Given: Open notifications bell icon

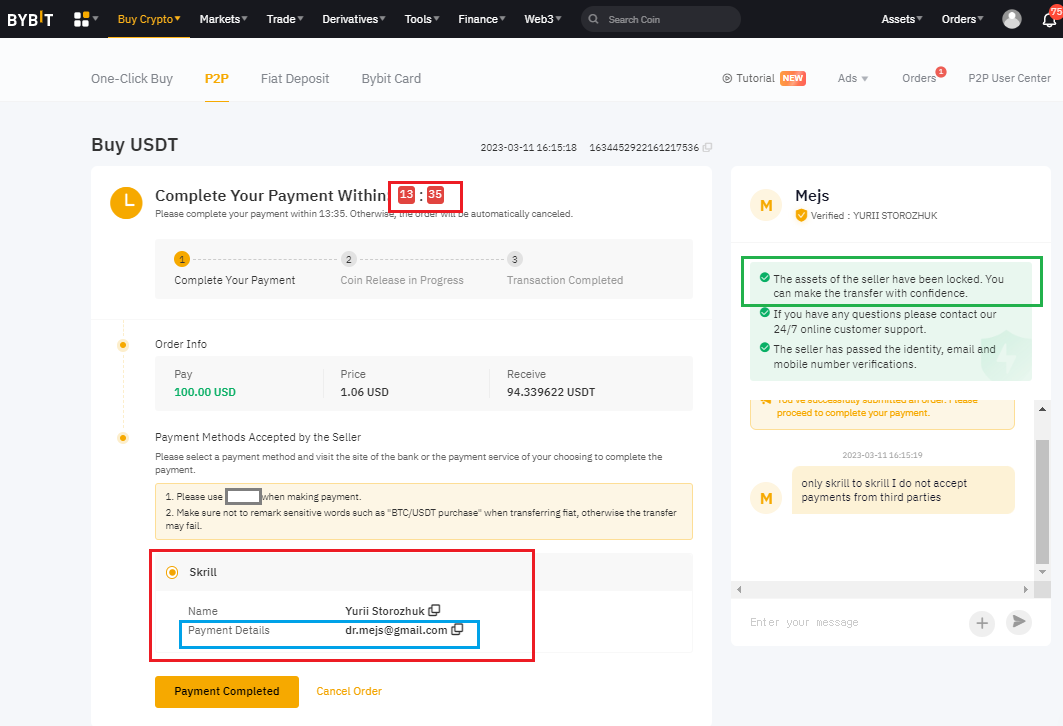Looking at the screenshot, I should [x=1049, y=19].
